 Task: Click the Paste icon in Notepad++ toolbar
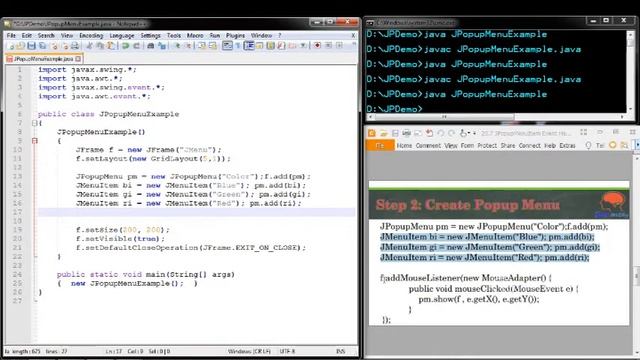[x=111, y=46]
